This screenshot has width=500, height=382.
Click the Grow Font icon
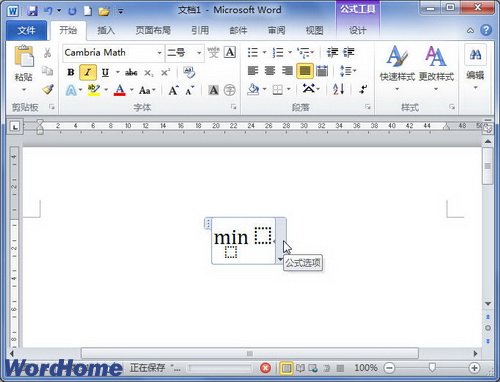[x=173, y=90]
